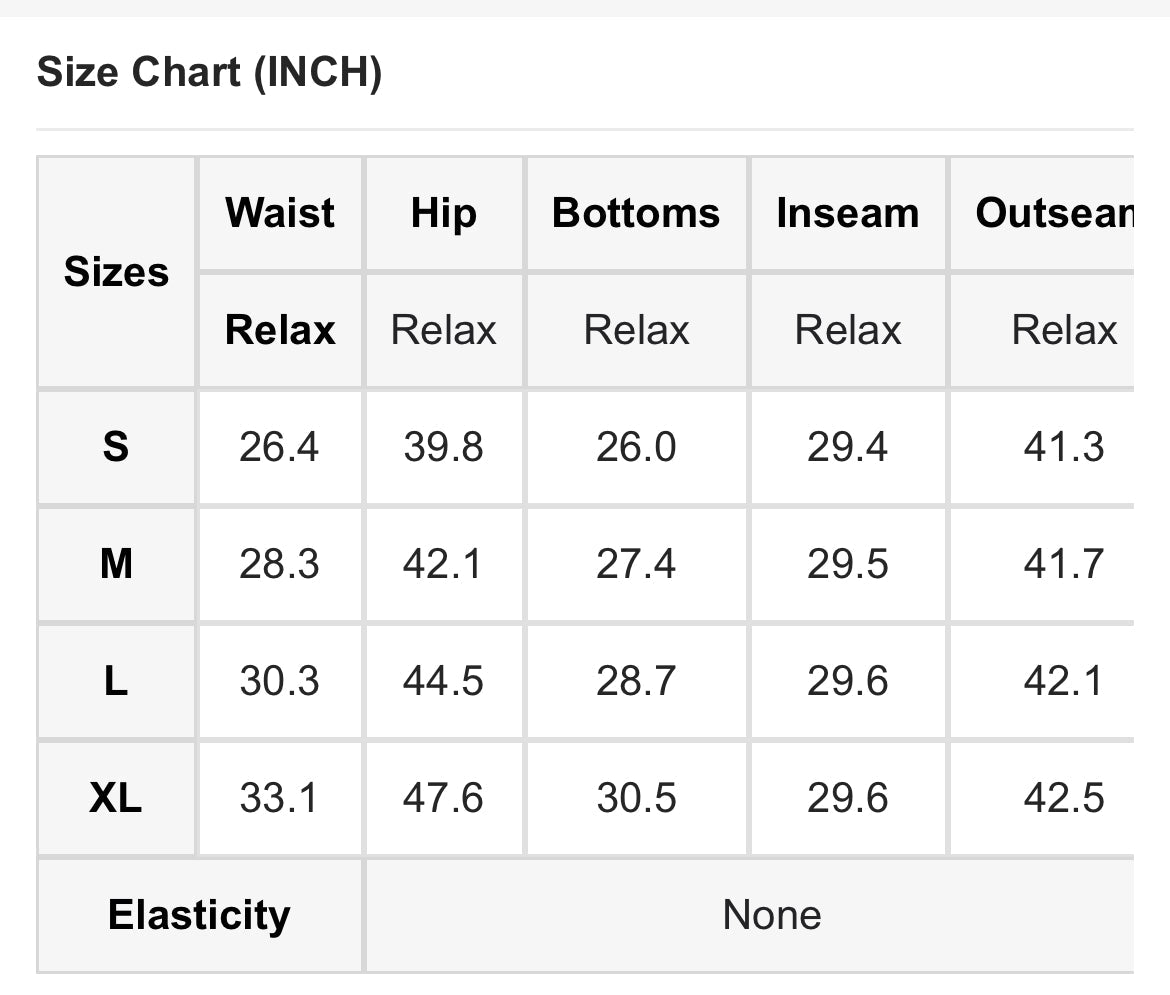
Task: Click the Elasticity row label
Action: [199, 915]
